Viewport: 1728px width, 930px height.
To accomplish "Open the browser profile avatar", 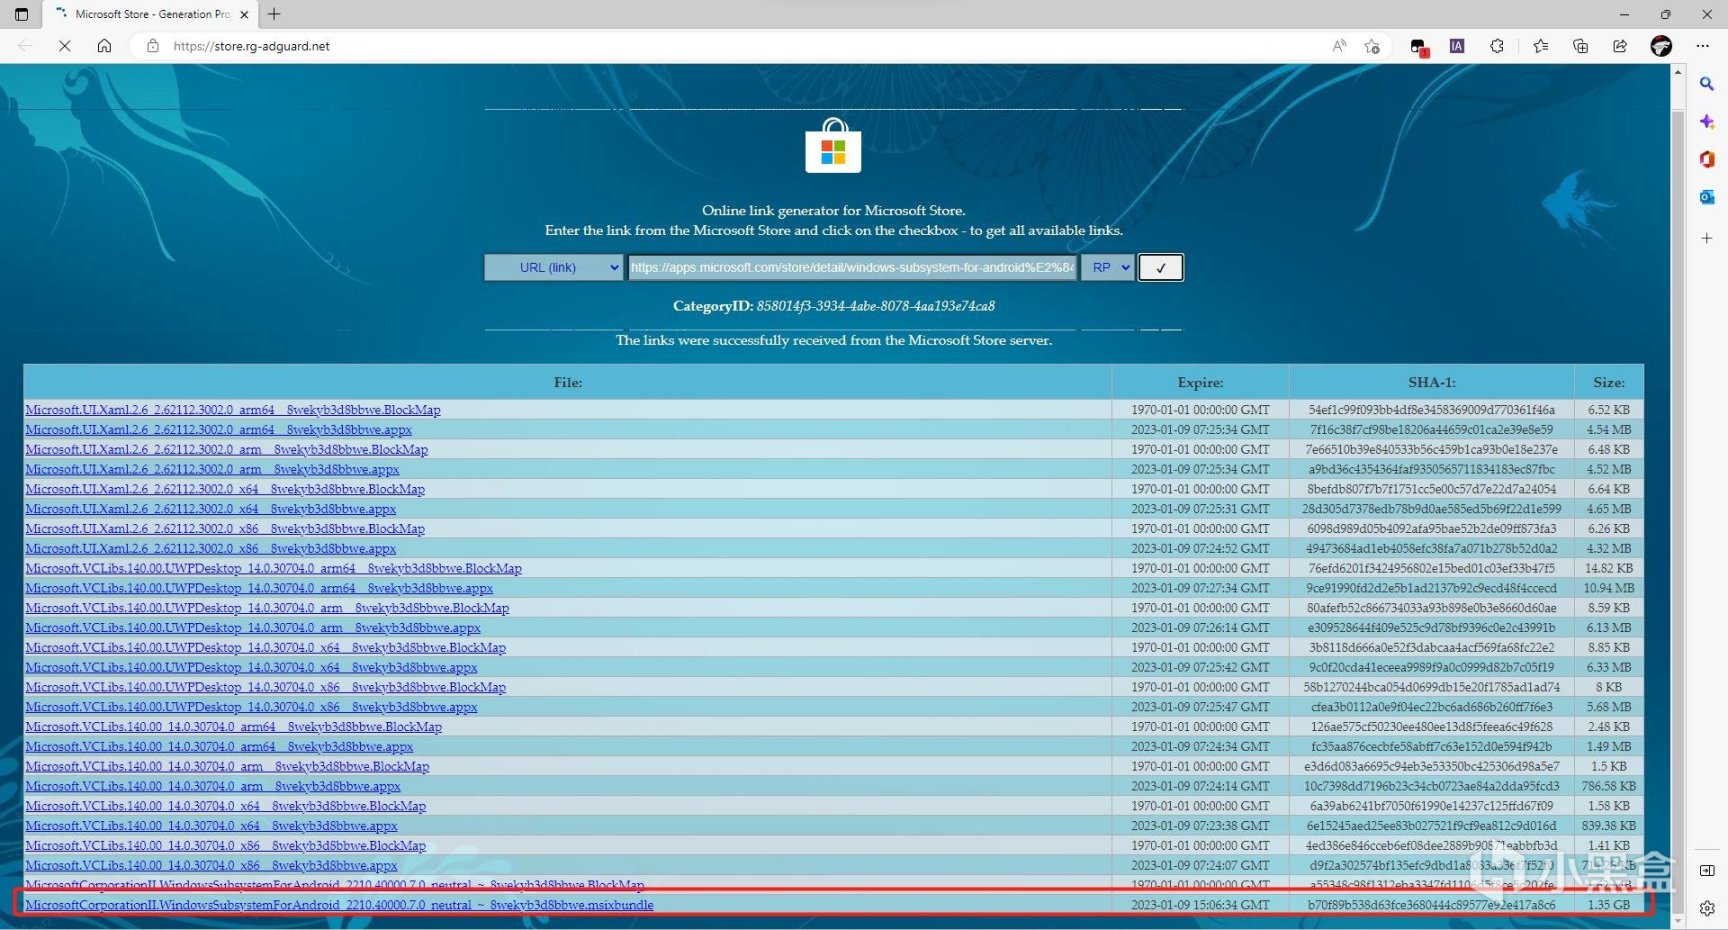I will click(x=1661, y=46).
